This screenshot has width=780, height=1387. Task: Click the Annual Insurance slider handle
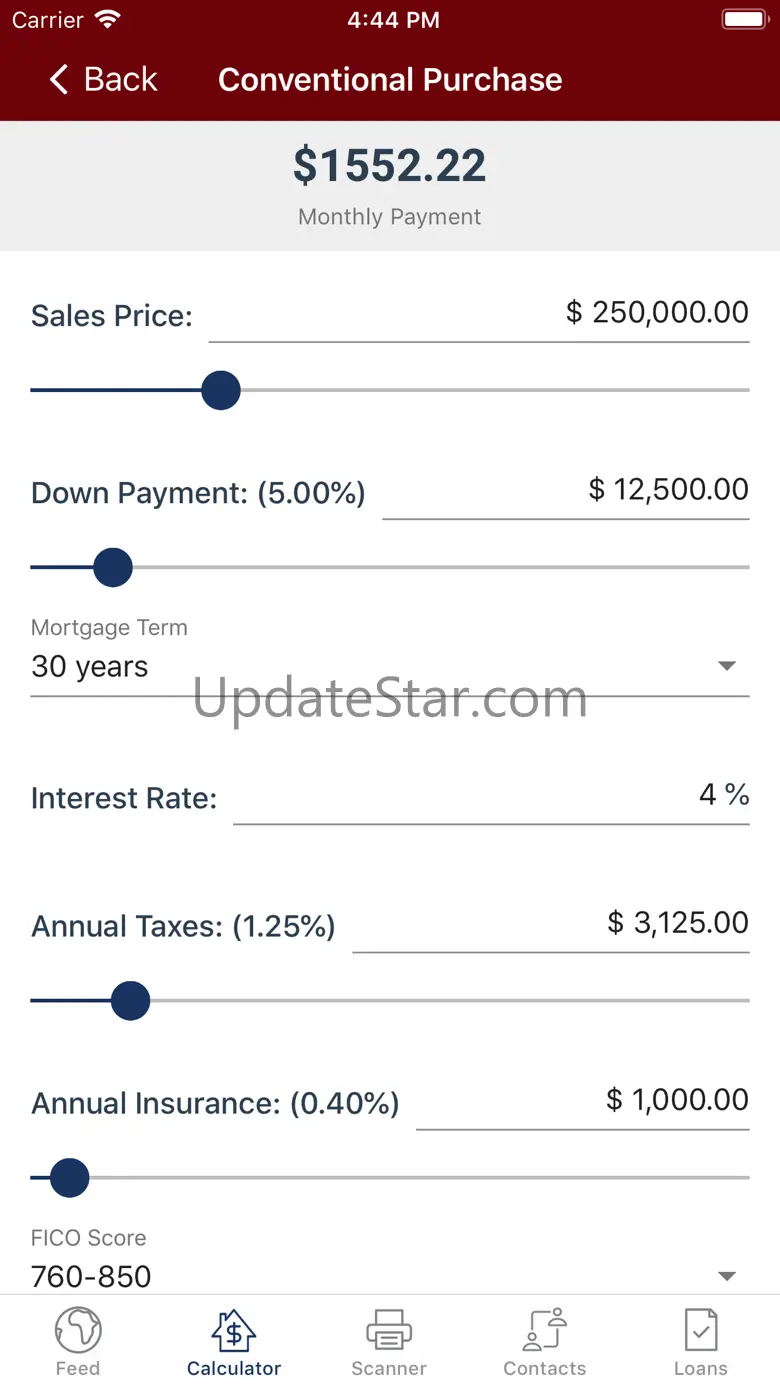70,1178
